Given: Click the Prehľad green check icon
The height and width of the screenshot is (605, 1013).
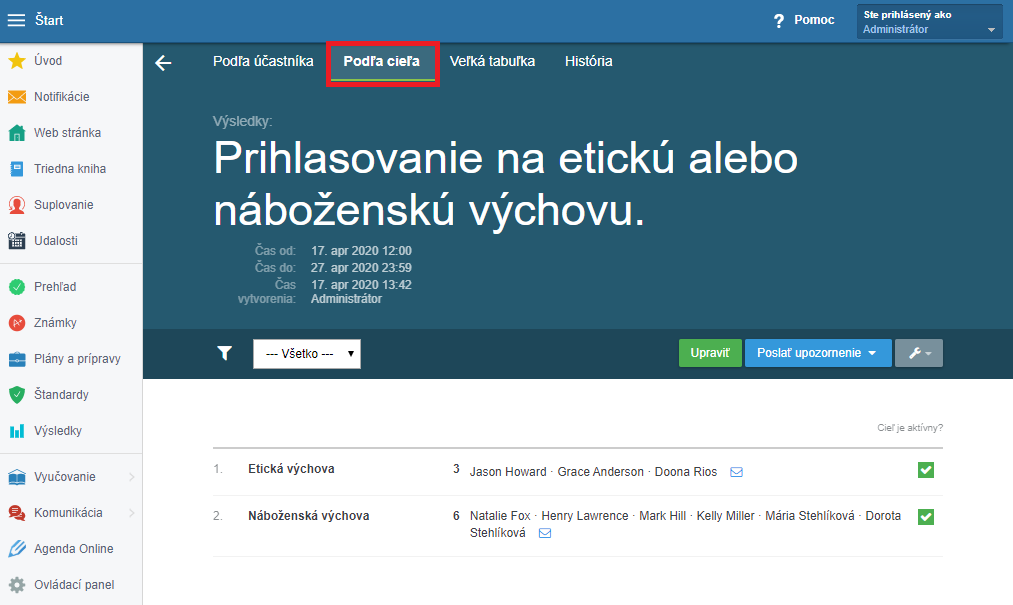Looking at the screenshot, I should pyautogui.click(x=17, y=286).
